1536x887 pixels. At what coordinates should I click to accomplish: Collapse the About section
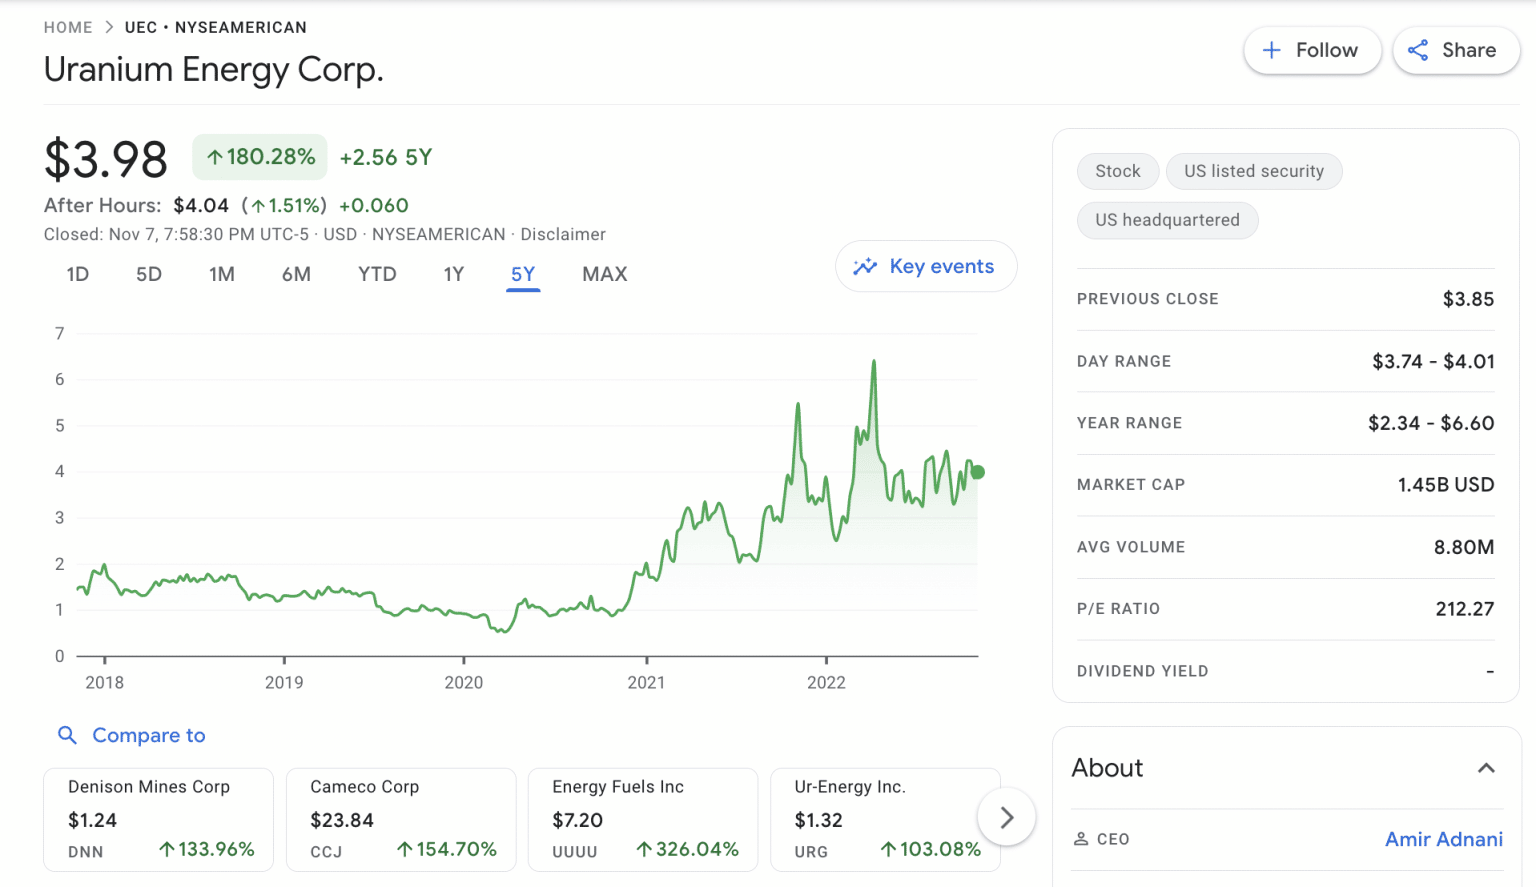click(1484, 768)
